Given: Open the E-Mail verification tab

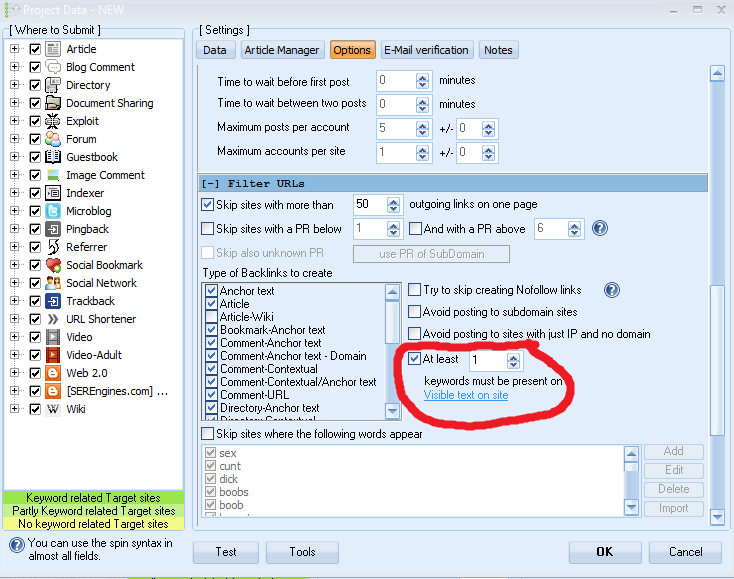Looking at the screenshot, I should [426, 50].
